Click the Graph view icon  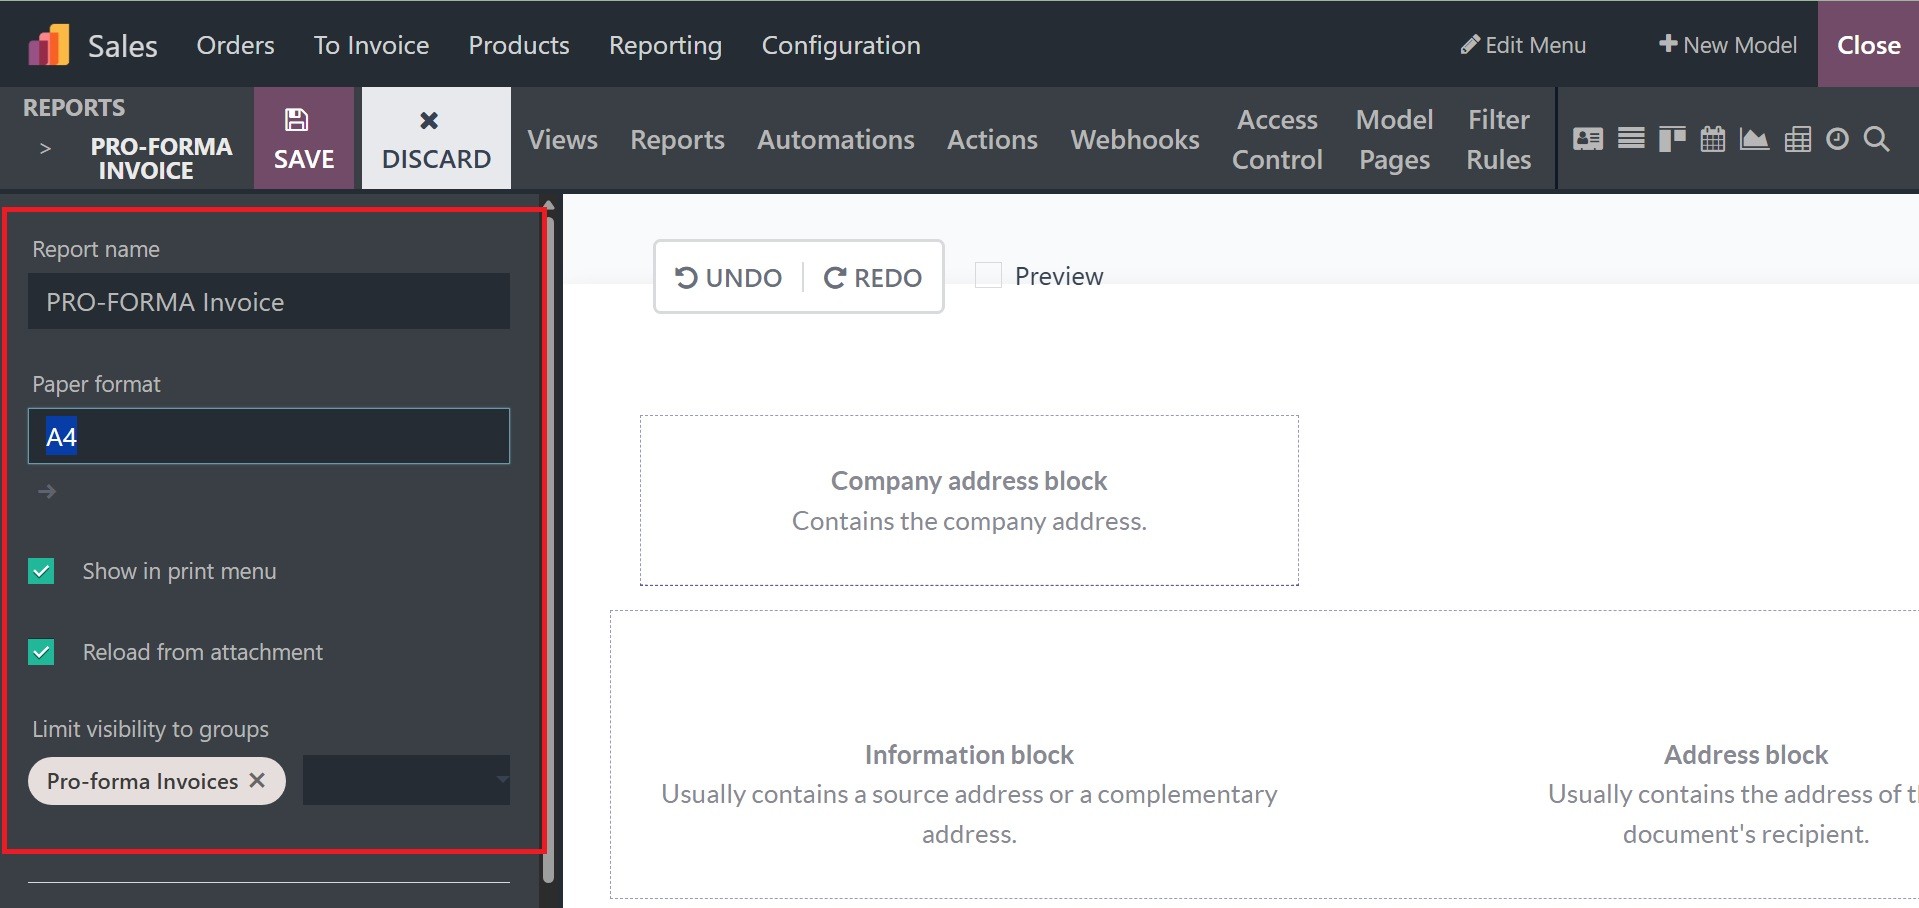tap(1754, 139)
